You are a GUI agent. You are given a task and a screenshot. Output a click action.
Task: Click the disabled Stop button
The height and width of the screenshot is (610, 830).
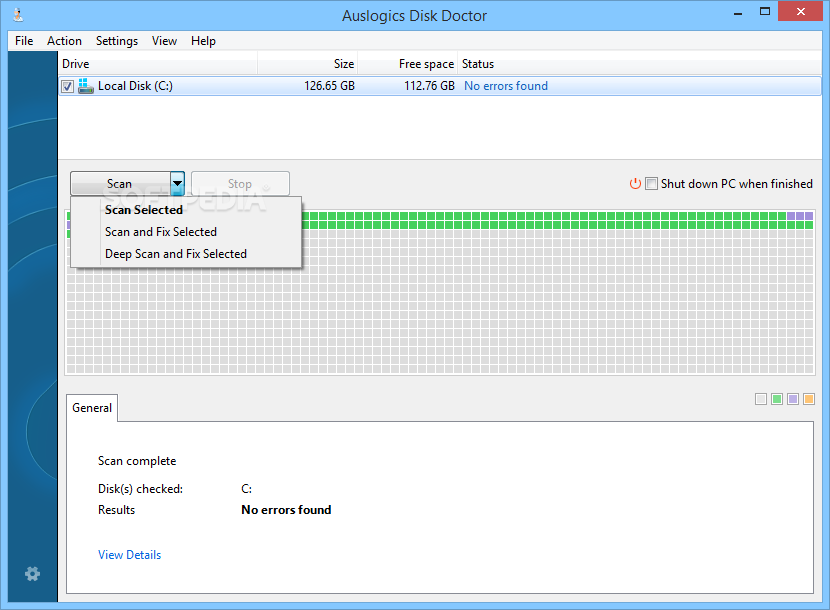(x=240, y=184)
